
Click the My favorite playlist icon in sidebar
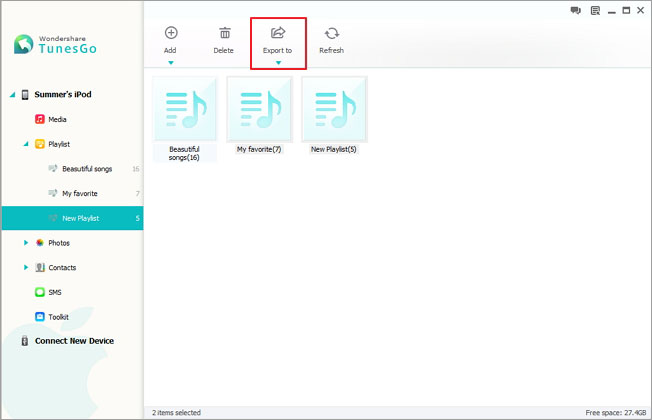point(52,193)
